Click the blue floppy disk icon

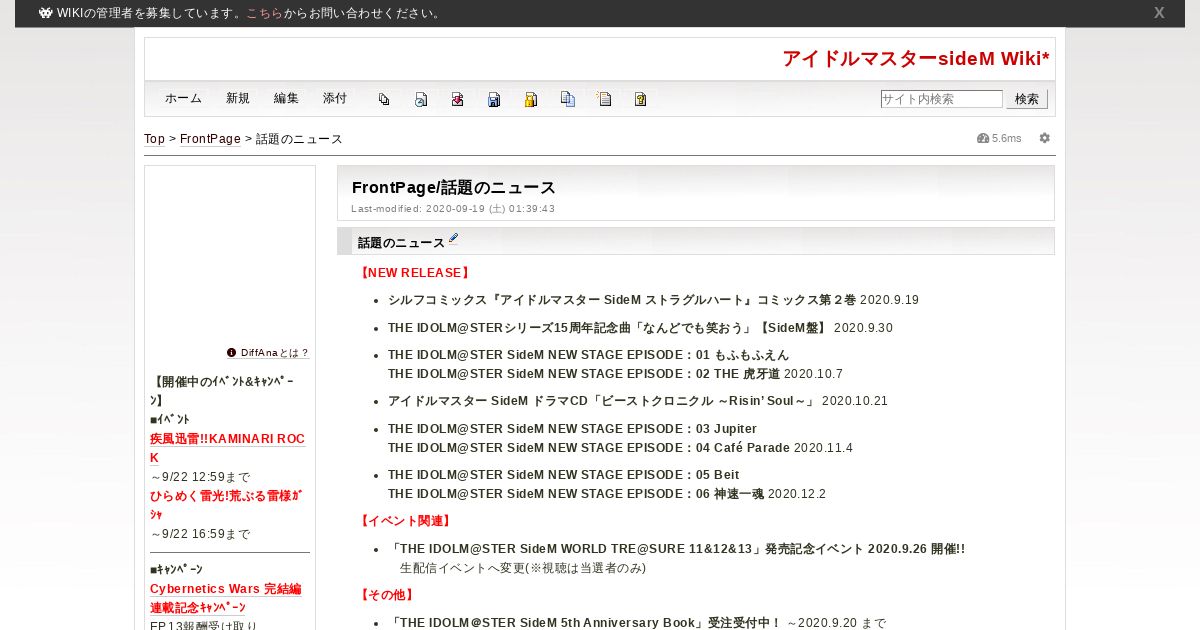494,99
